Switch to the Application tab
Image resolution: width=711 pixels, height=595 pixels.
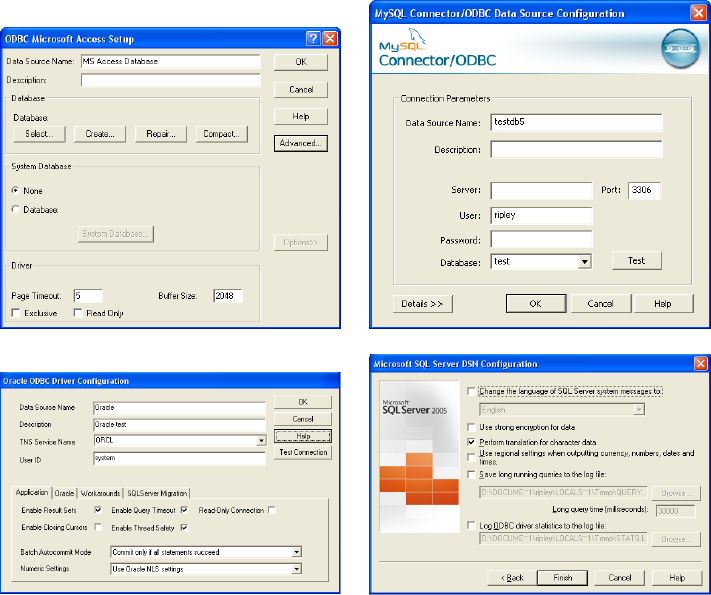[x=32, y=493]
